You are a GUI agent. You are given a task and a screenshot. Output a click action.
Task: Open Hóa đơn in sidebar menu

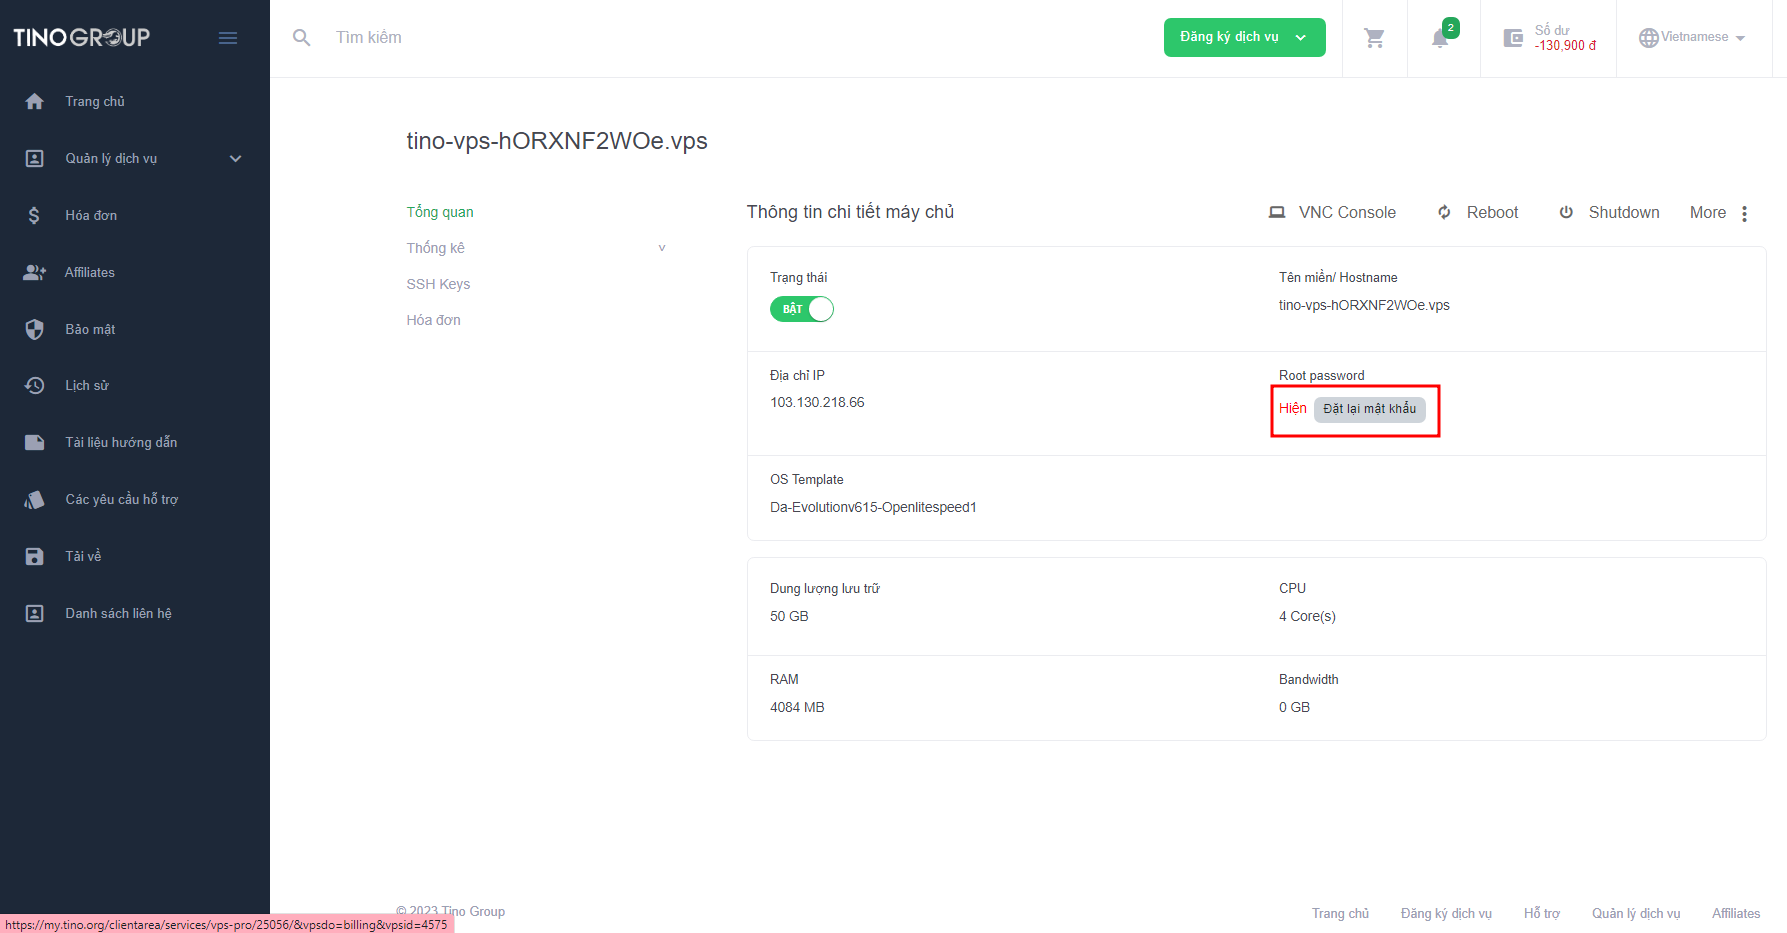click(x=91, y=216)
